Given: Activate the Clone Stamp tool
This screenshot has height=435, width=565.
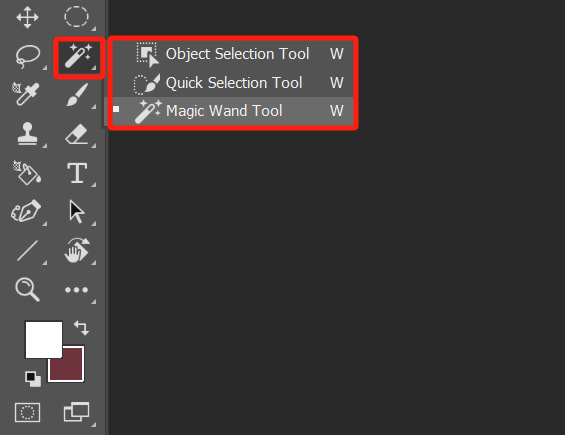Looking at the screenshot, I should (27, 134).
